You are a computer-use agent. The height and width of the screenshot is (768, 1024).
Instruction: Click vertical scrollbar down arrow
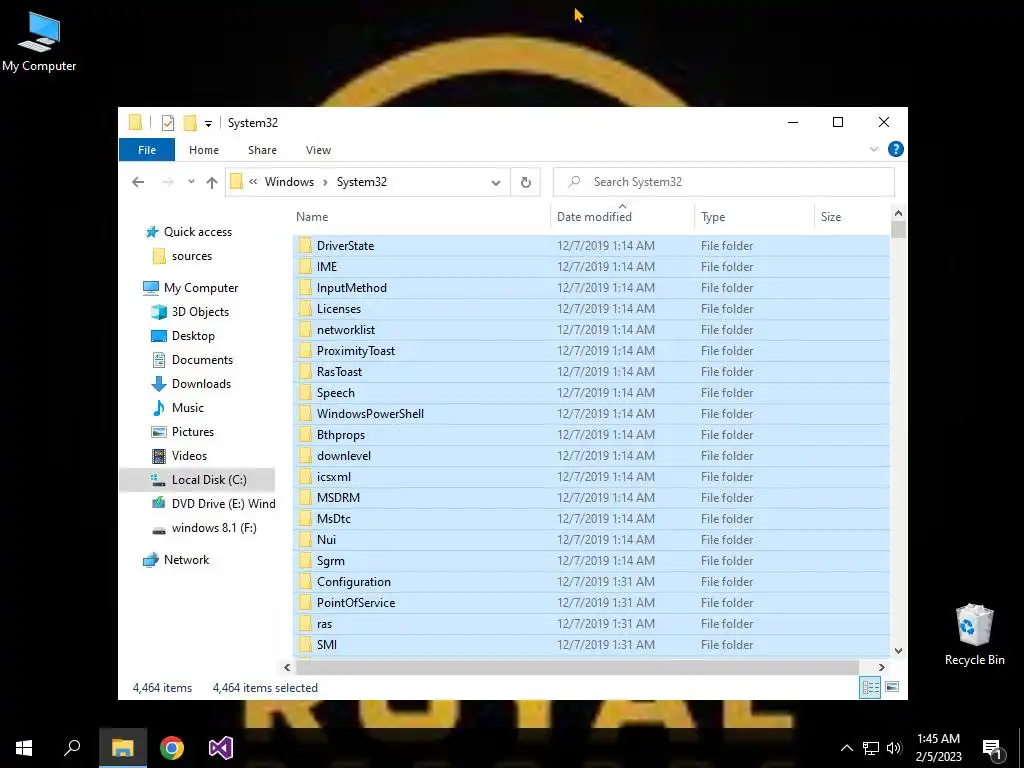(899, 650)
